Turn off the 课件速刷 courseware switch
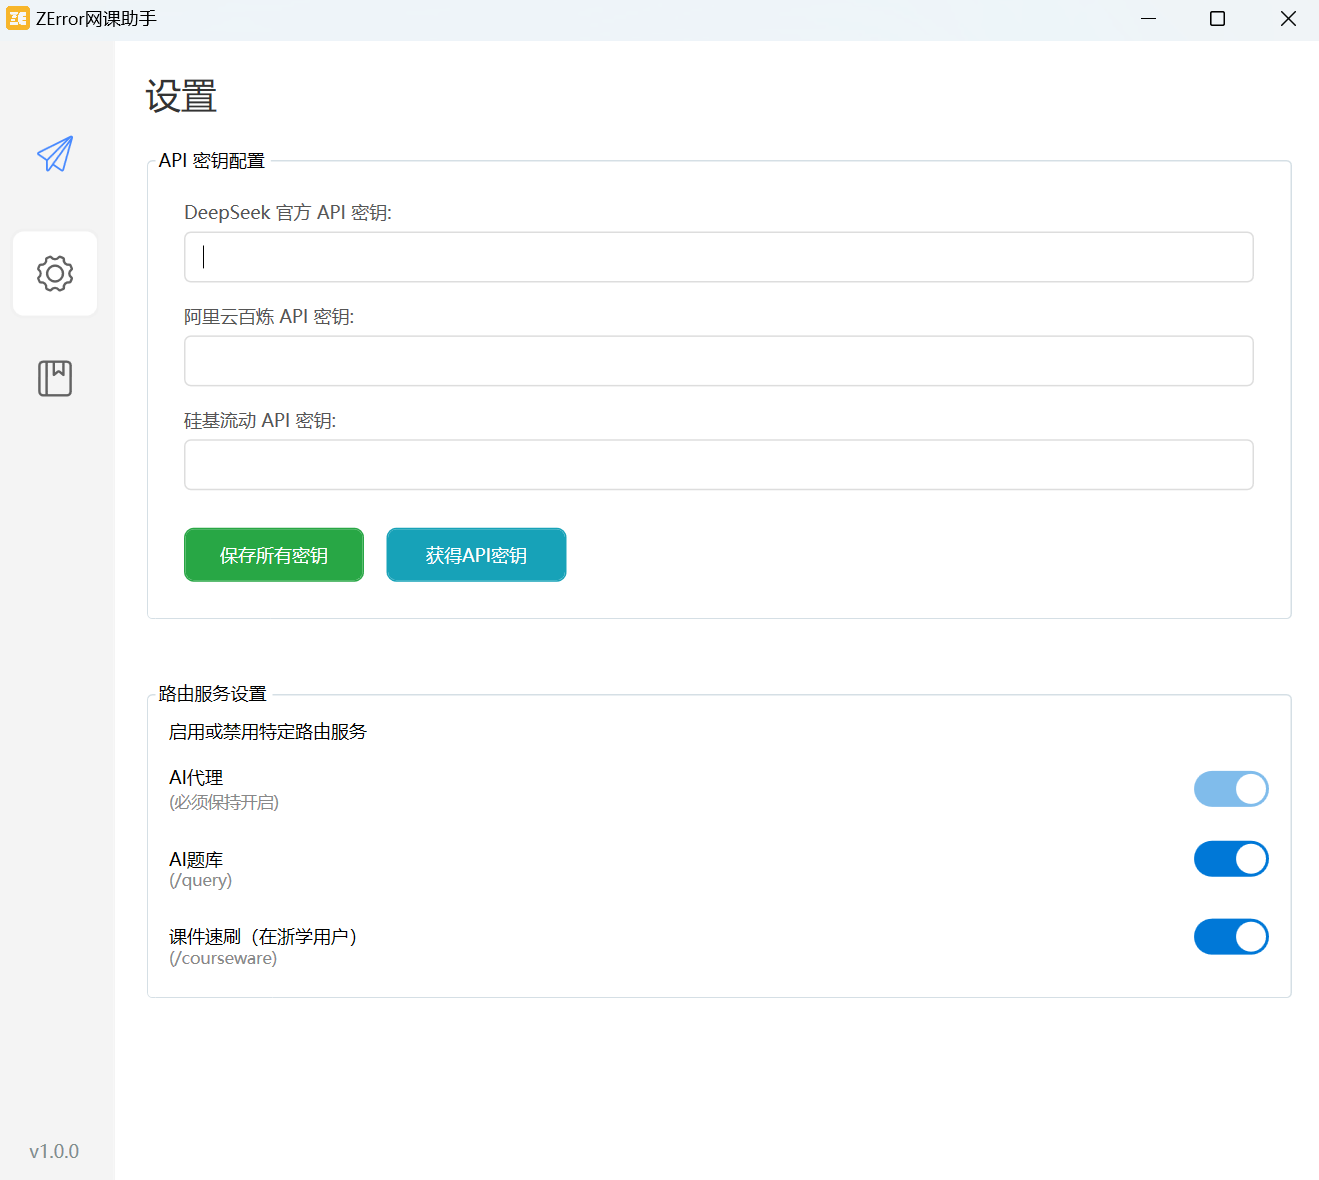1319x1180 pixels. (x=1230, y=937)
